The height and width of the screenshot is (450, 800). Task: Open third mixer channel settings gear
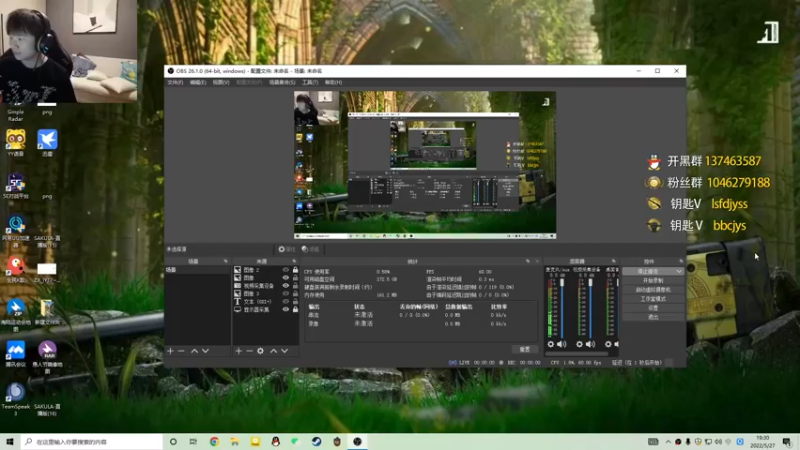point(608,344)
